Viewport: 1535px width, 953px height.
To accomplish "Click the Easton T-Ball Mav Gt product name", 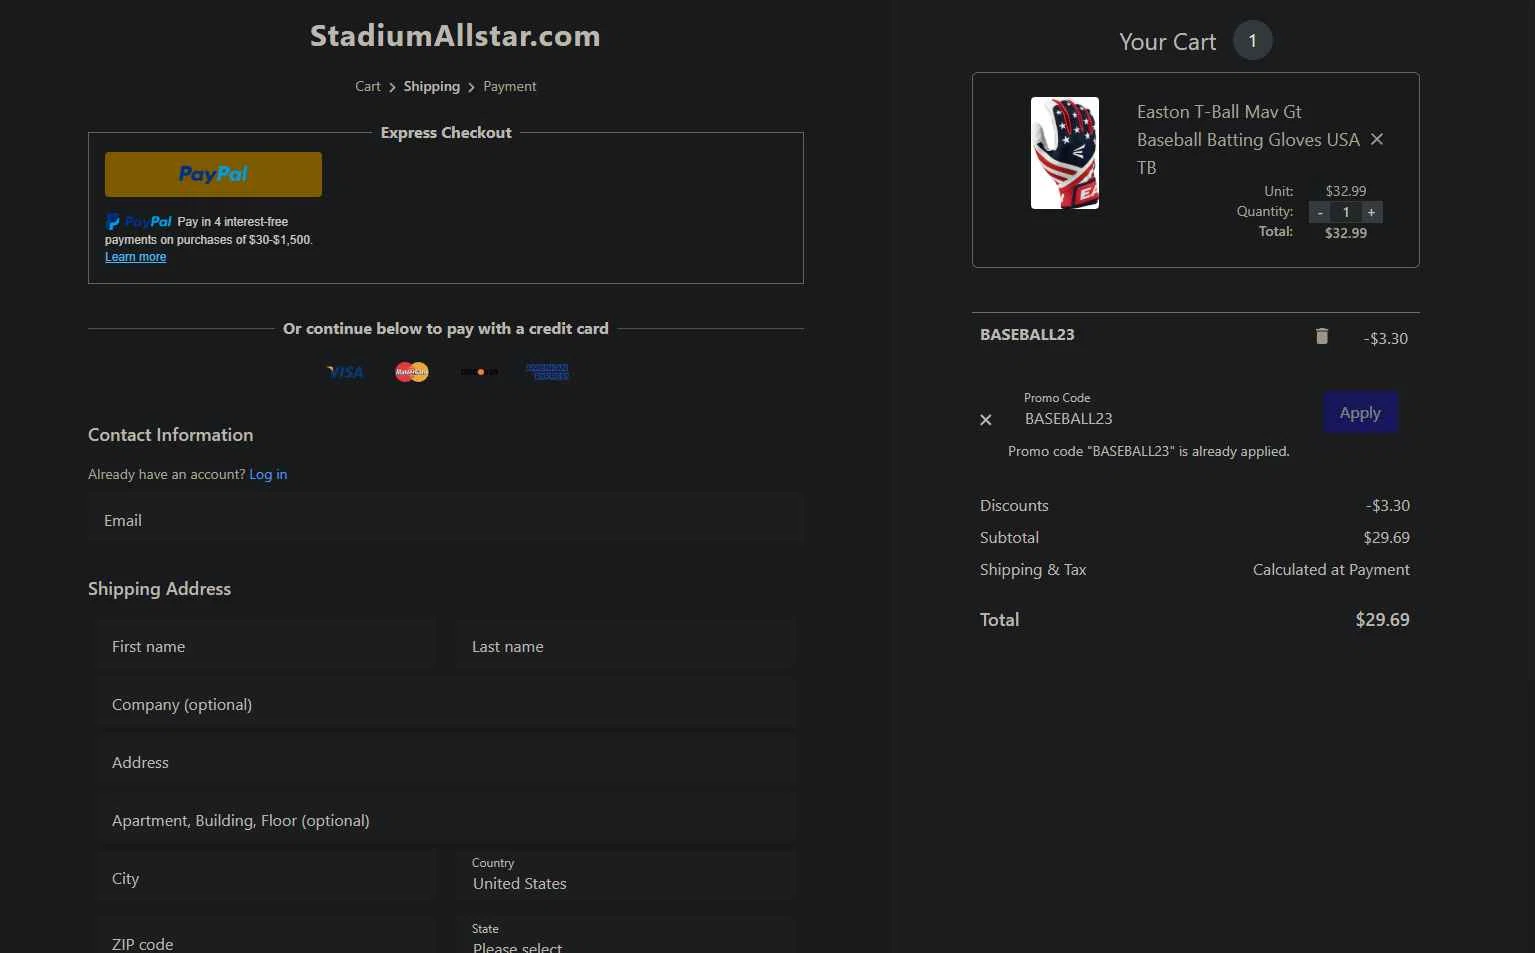I will (x=1248, y=140).
